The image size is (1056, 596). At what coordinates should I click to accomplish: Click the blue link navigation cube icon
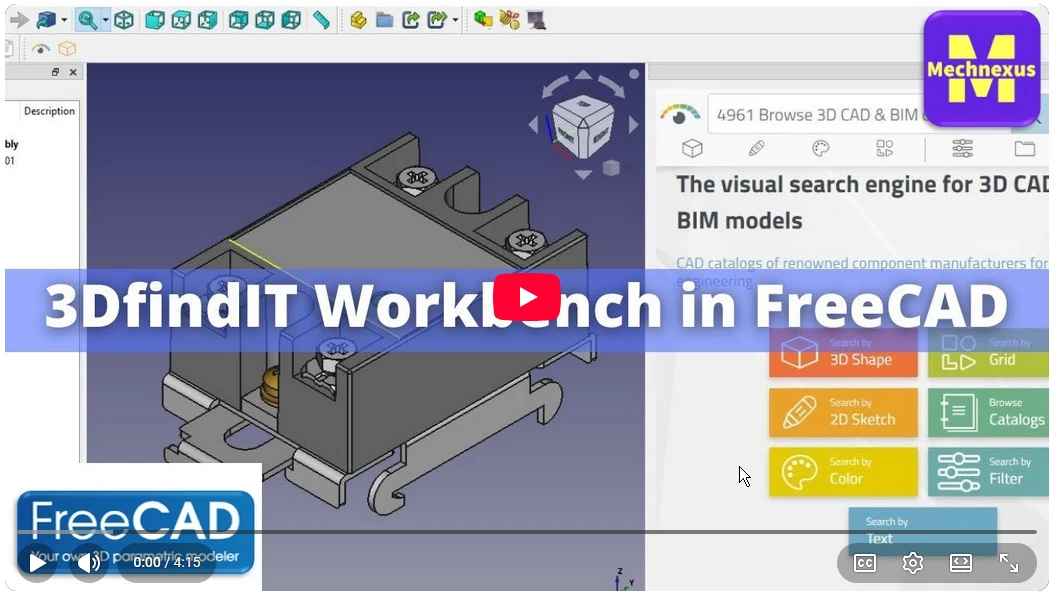coord(46,20)
